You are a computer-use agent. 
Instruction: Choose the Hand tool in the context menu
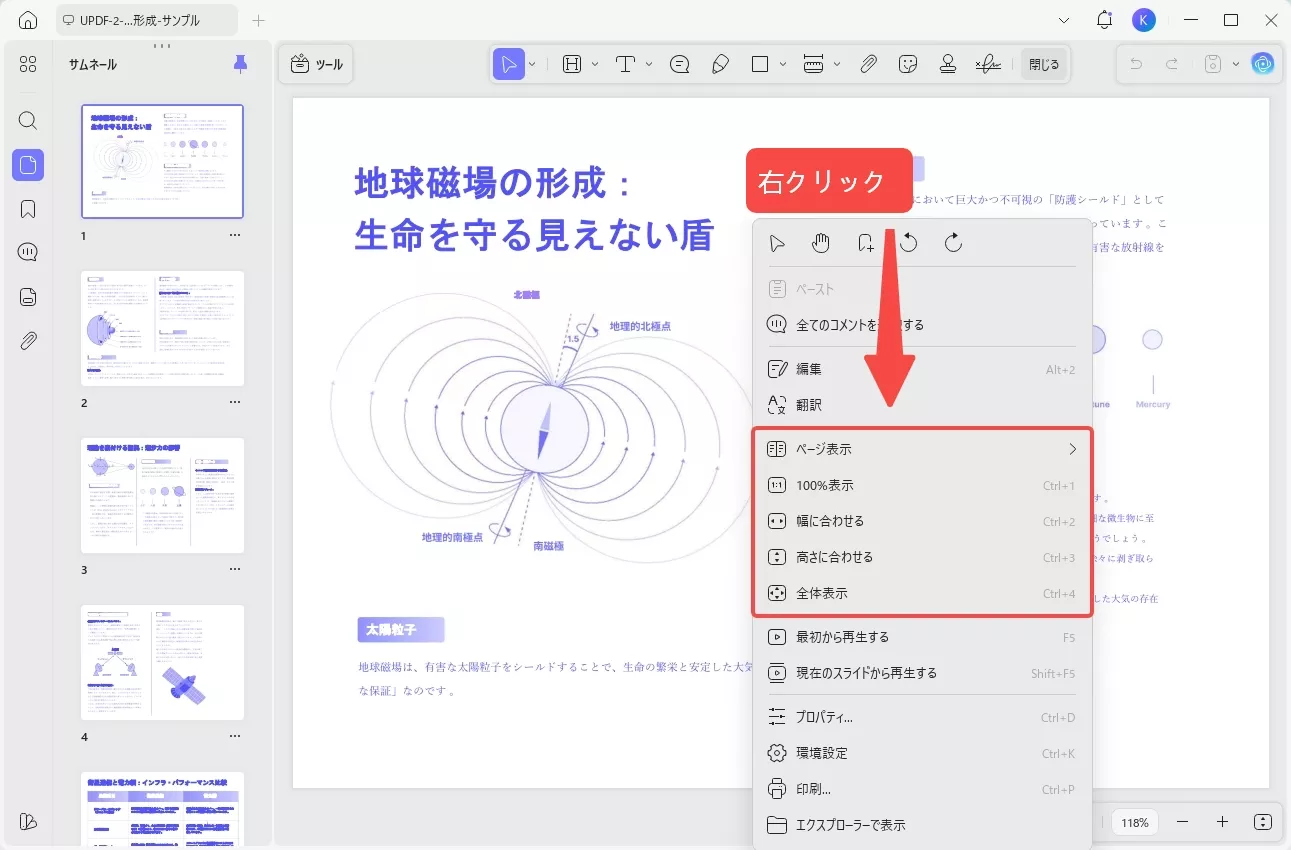pyautogui.click(x=821, y=242)
